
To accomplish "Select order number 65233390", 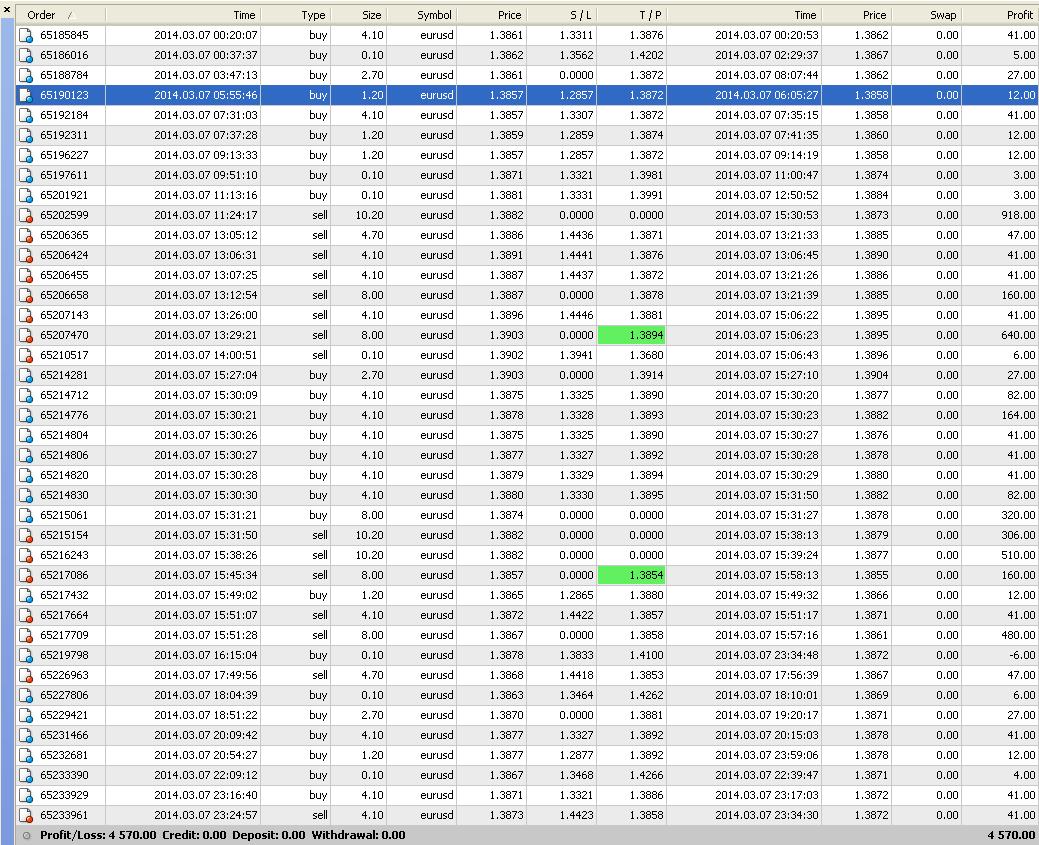I will (x=64, y=775).
